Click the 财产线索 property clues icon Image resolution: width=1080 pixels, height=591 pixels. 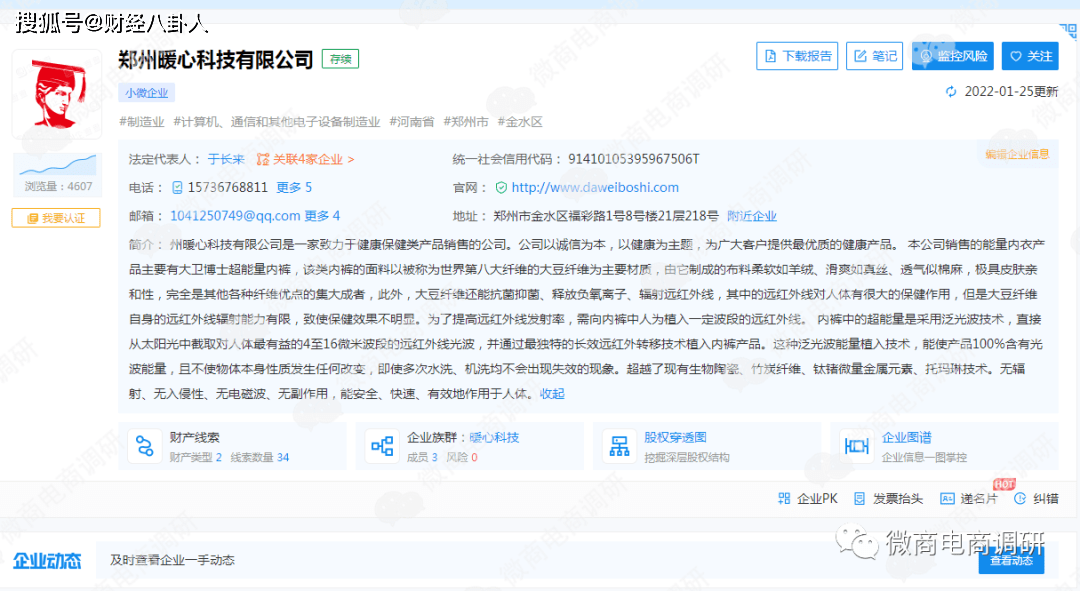145,446
